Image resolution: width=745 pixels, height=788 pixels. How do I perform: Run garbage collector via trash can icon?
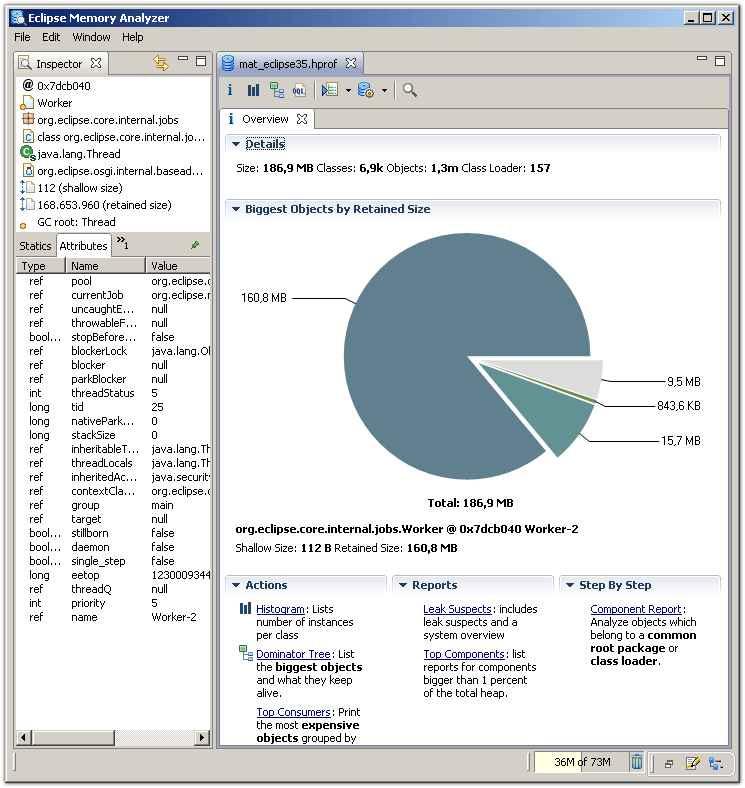(x=637, y=762)
